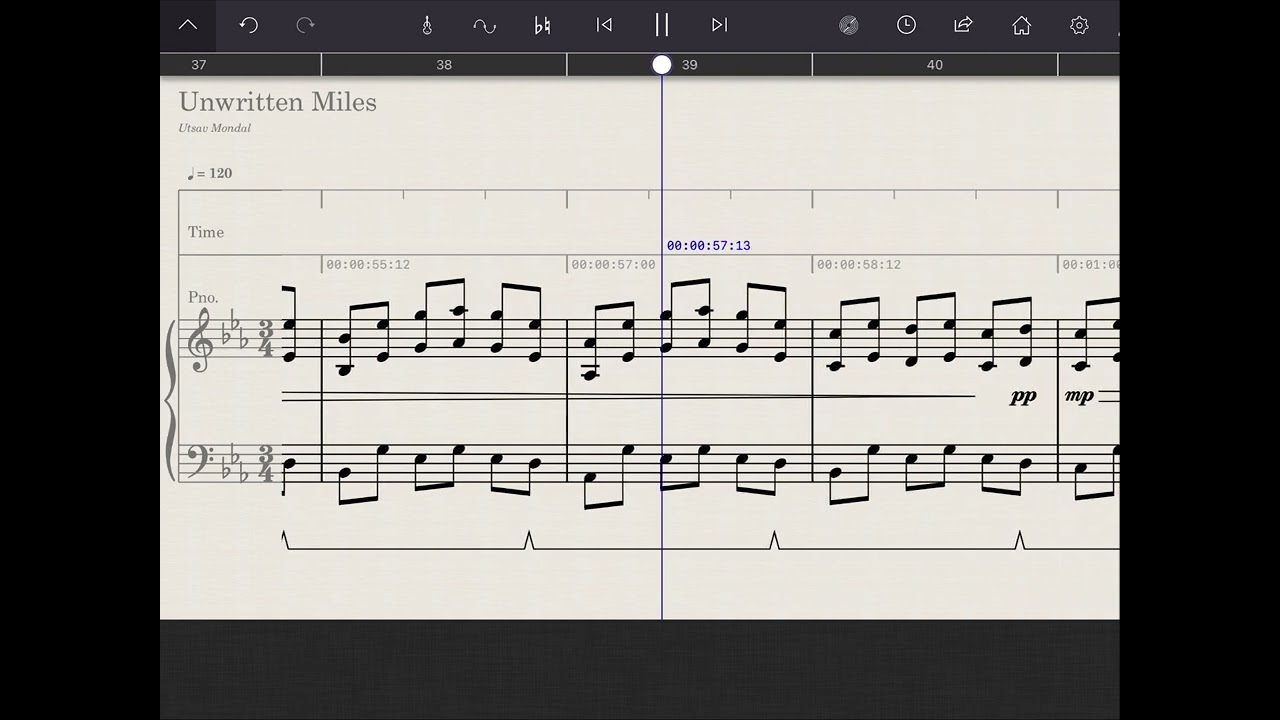Redo the last undone edit
1280x720 pixels.
306,26
